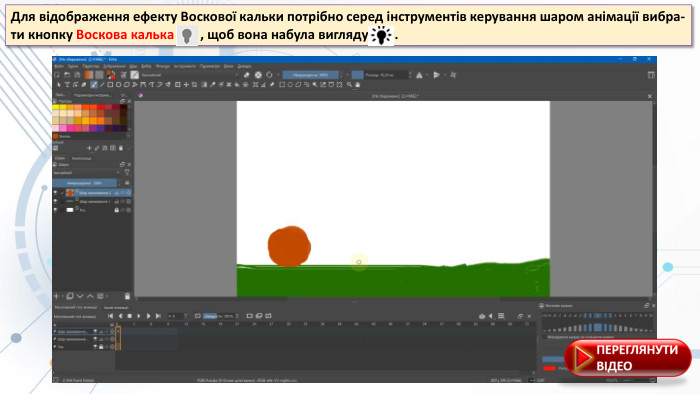Activate the Move tool
Screen dimensions: 700x394
186,85
